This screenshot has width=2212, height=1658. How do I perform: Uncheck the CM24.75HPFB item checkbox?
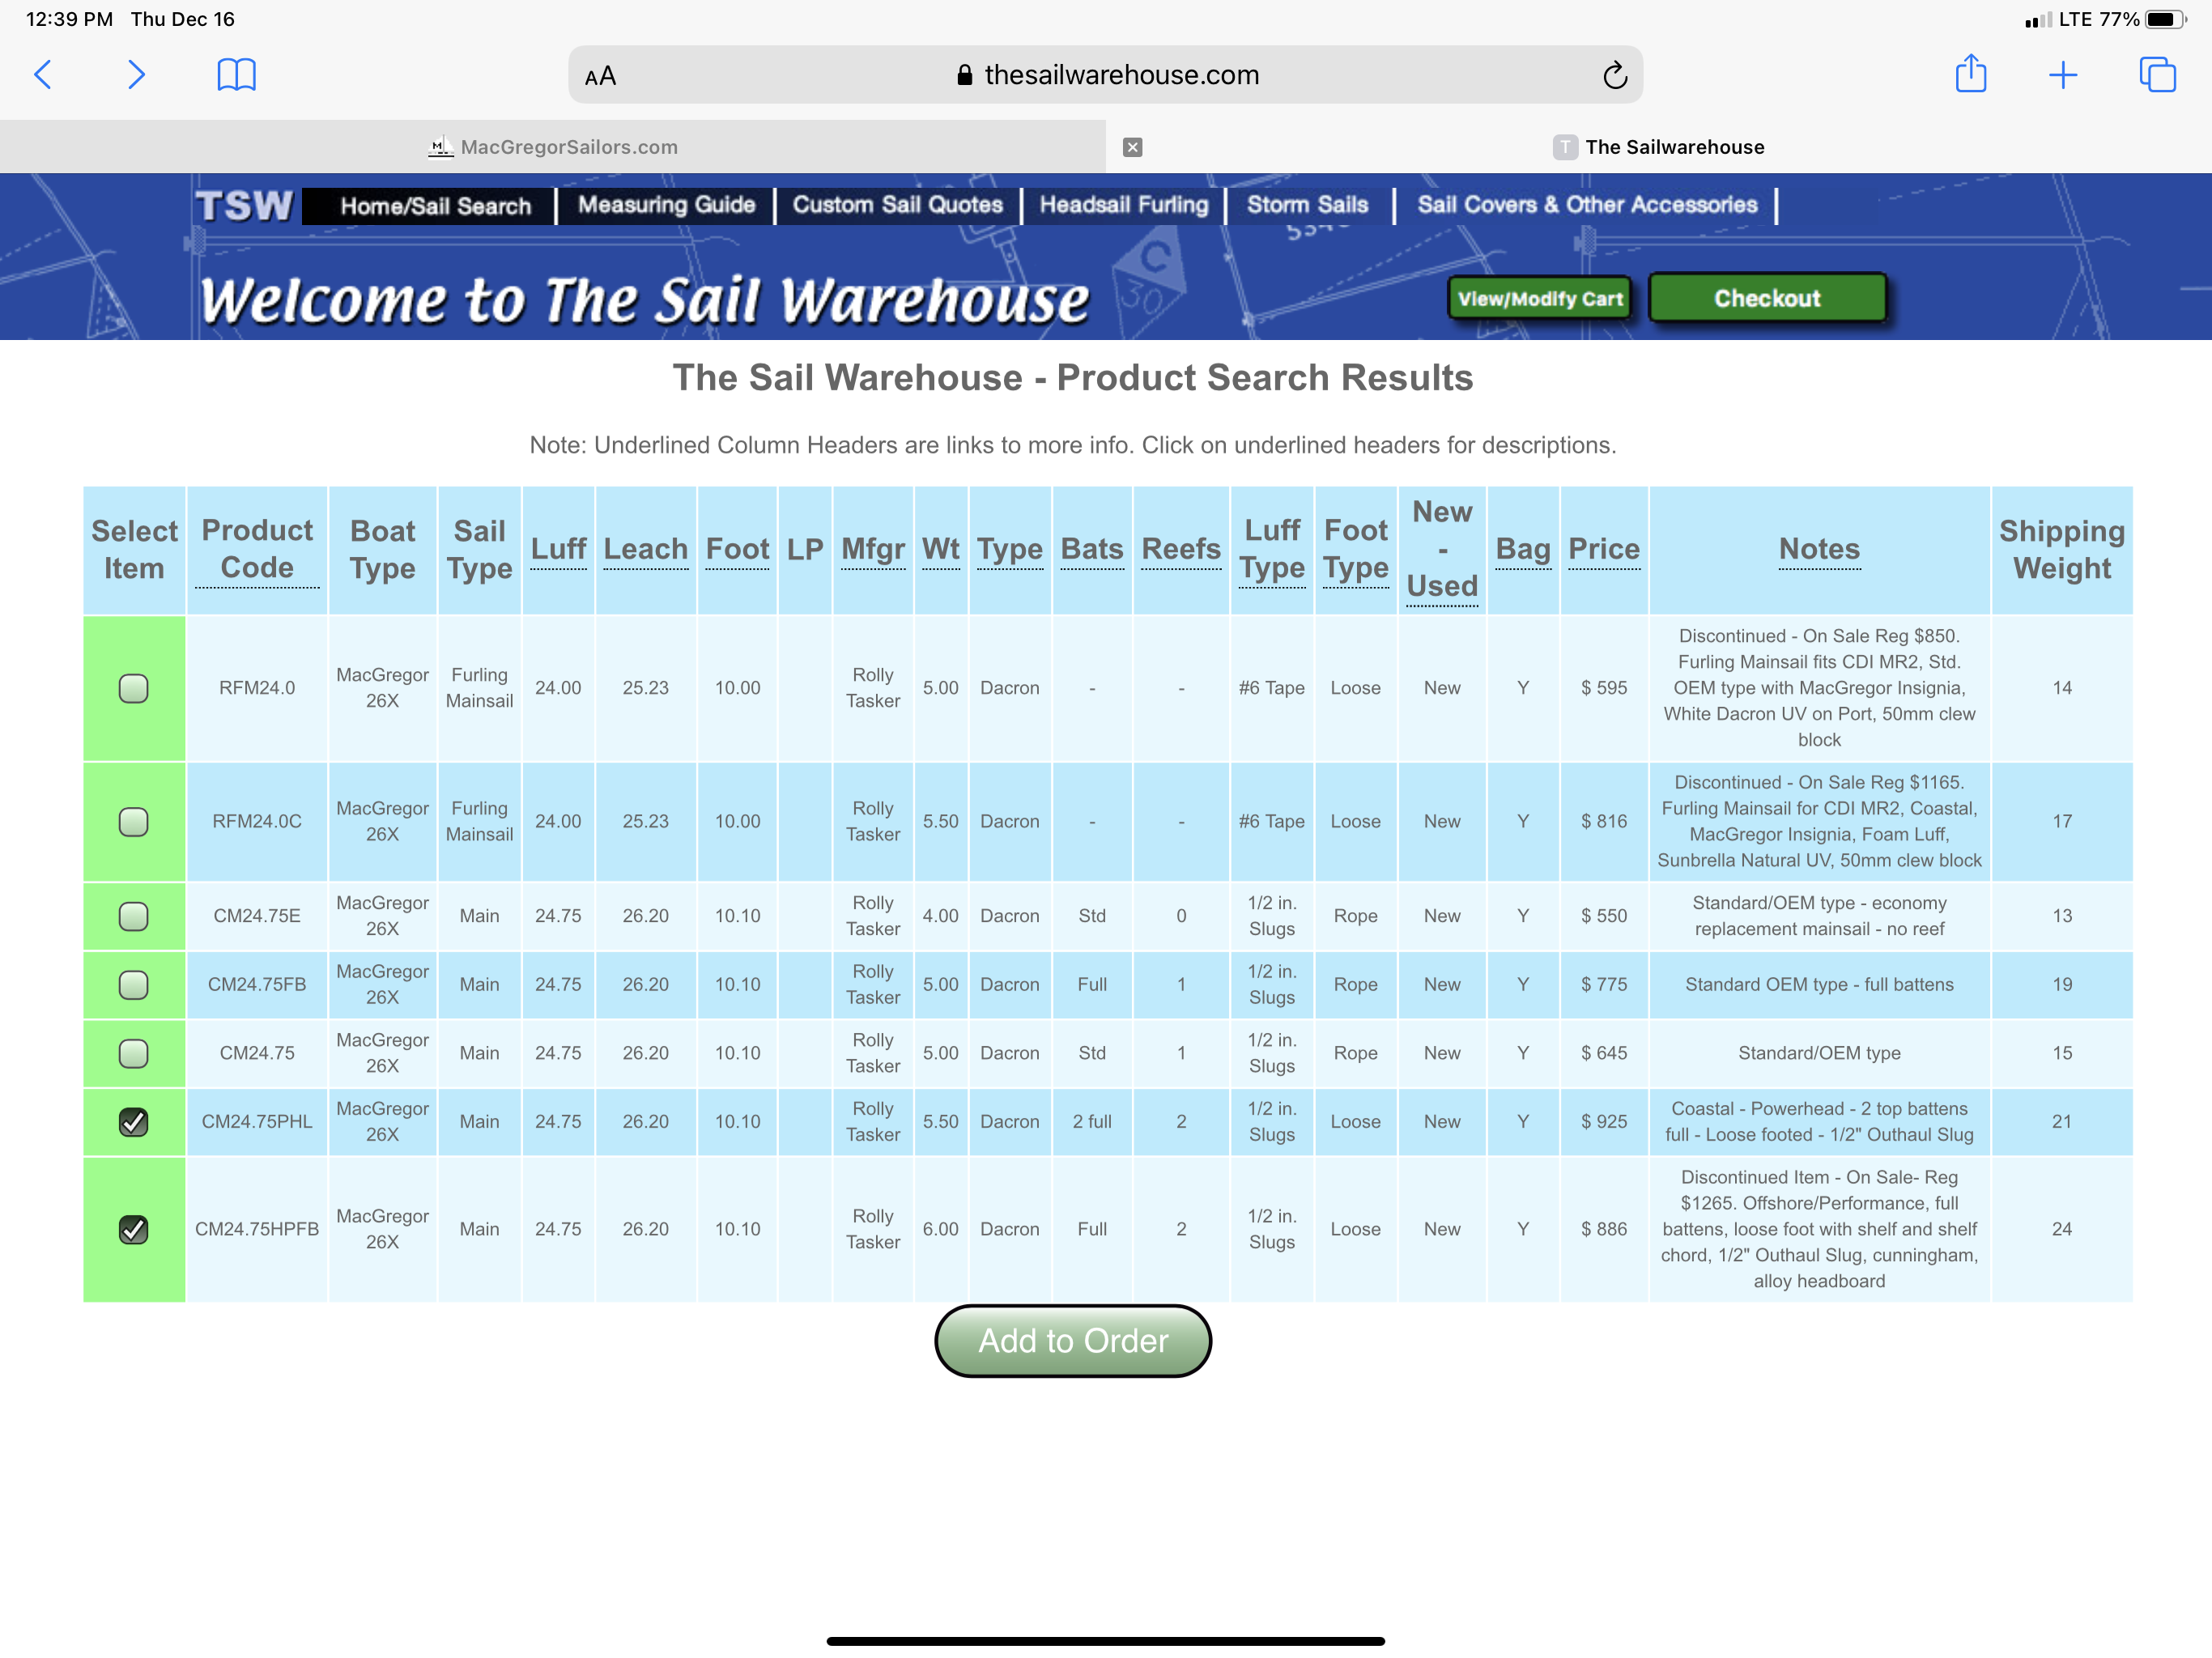click(133, 1229)
